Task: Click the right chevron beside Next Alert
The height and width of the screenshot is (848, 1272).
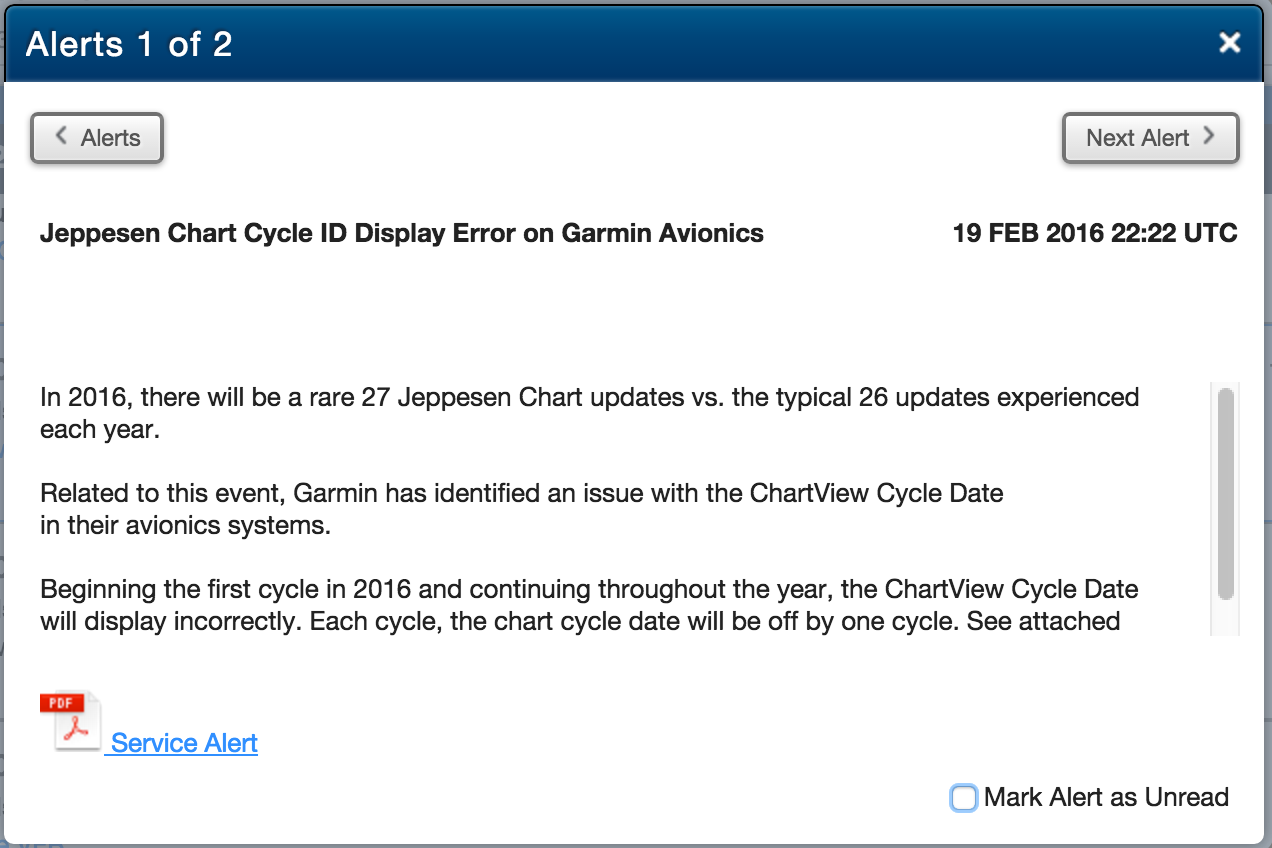Action: point(1209,136)
